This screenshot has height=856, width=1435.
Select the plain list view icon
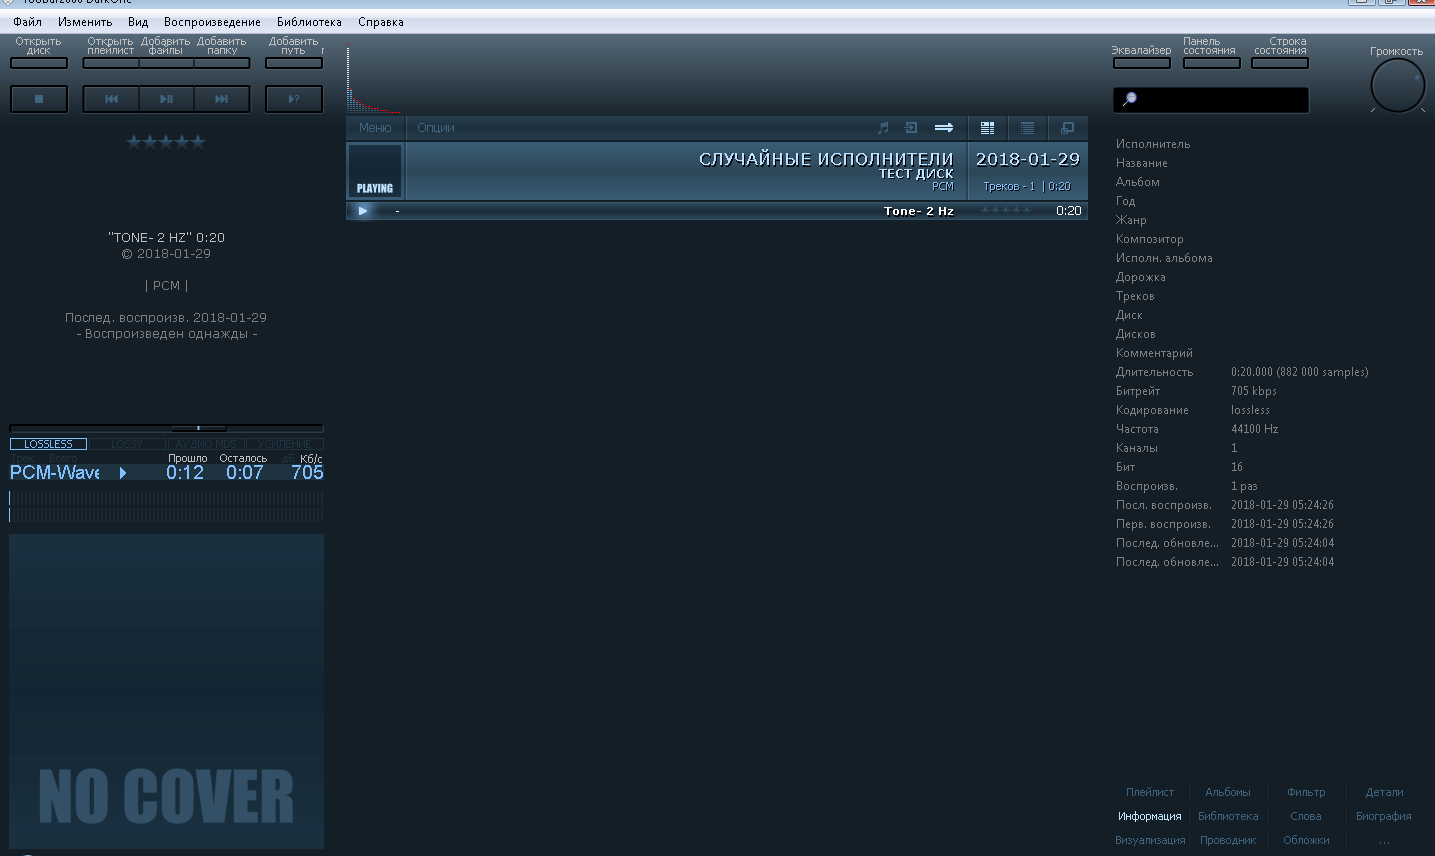click(1027, 128)
